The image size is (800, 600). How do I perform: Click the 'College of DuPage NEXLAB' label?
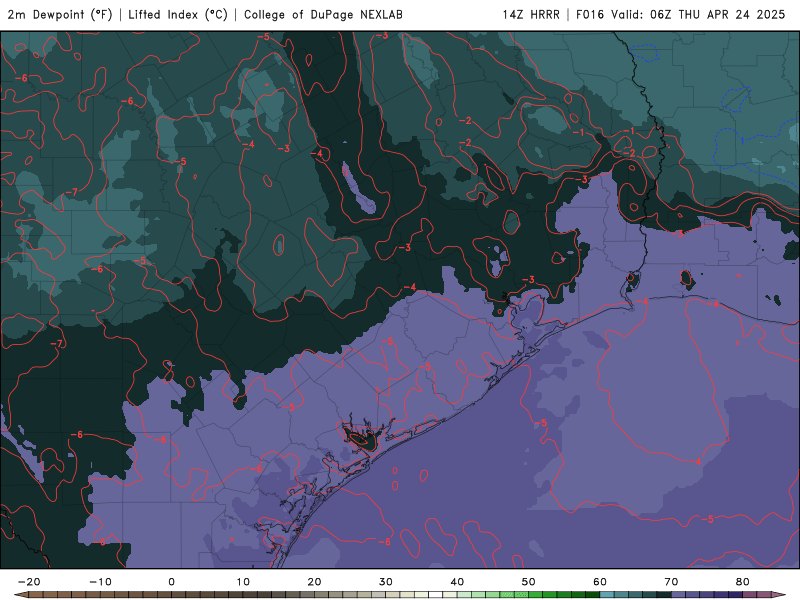click(323, 15)
